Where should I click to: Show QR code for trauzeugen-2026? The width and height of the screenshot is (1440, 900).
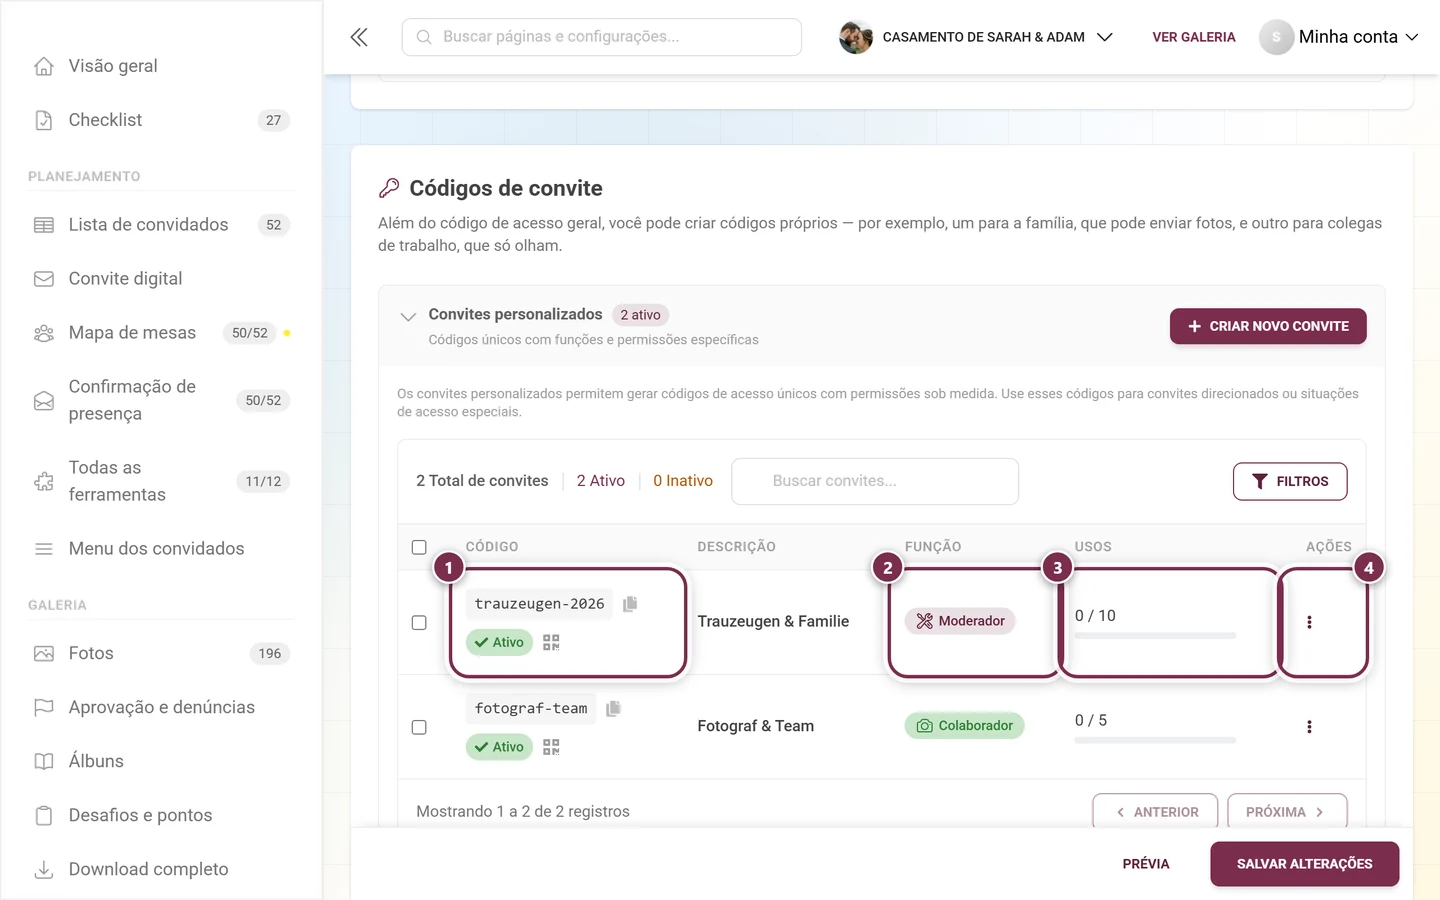tap(551, 642)
